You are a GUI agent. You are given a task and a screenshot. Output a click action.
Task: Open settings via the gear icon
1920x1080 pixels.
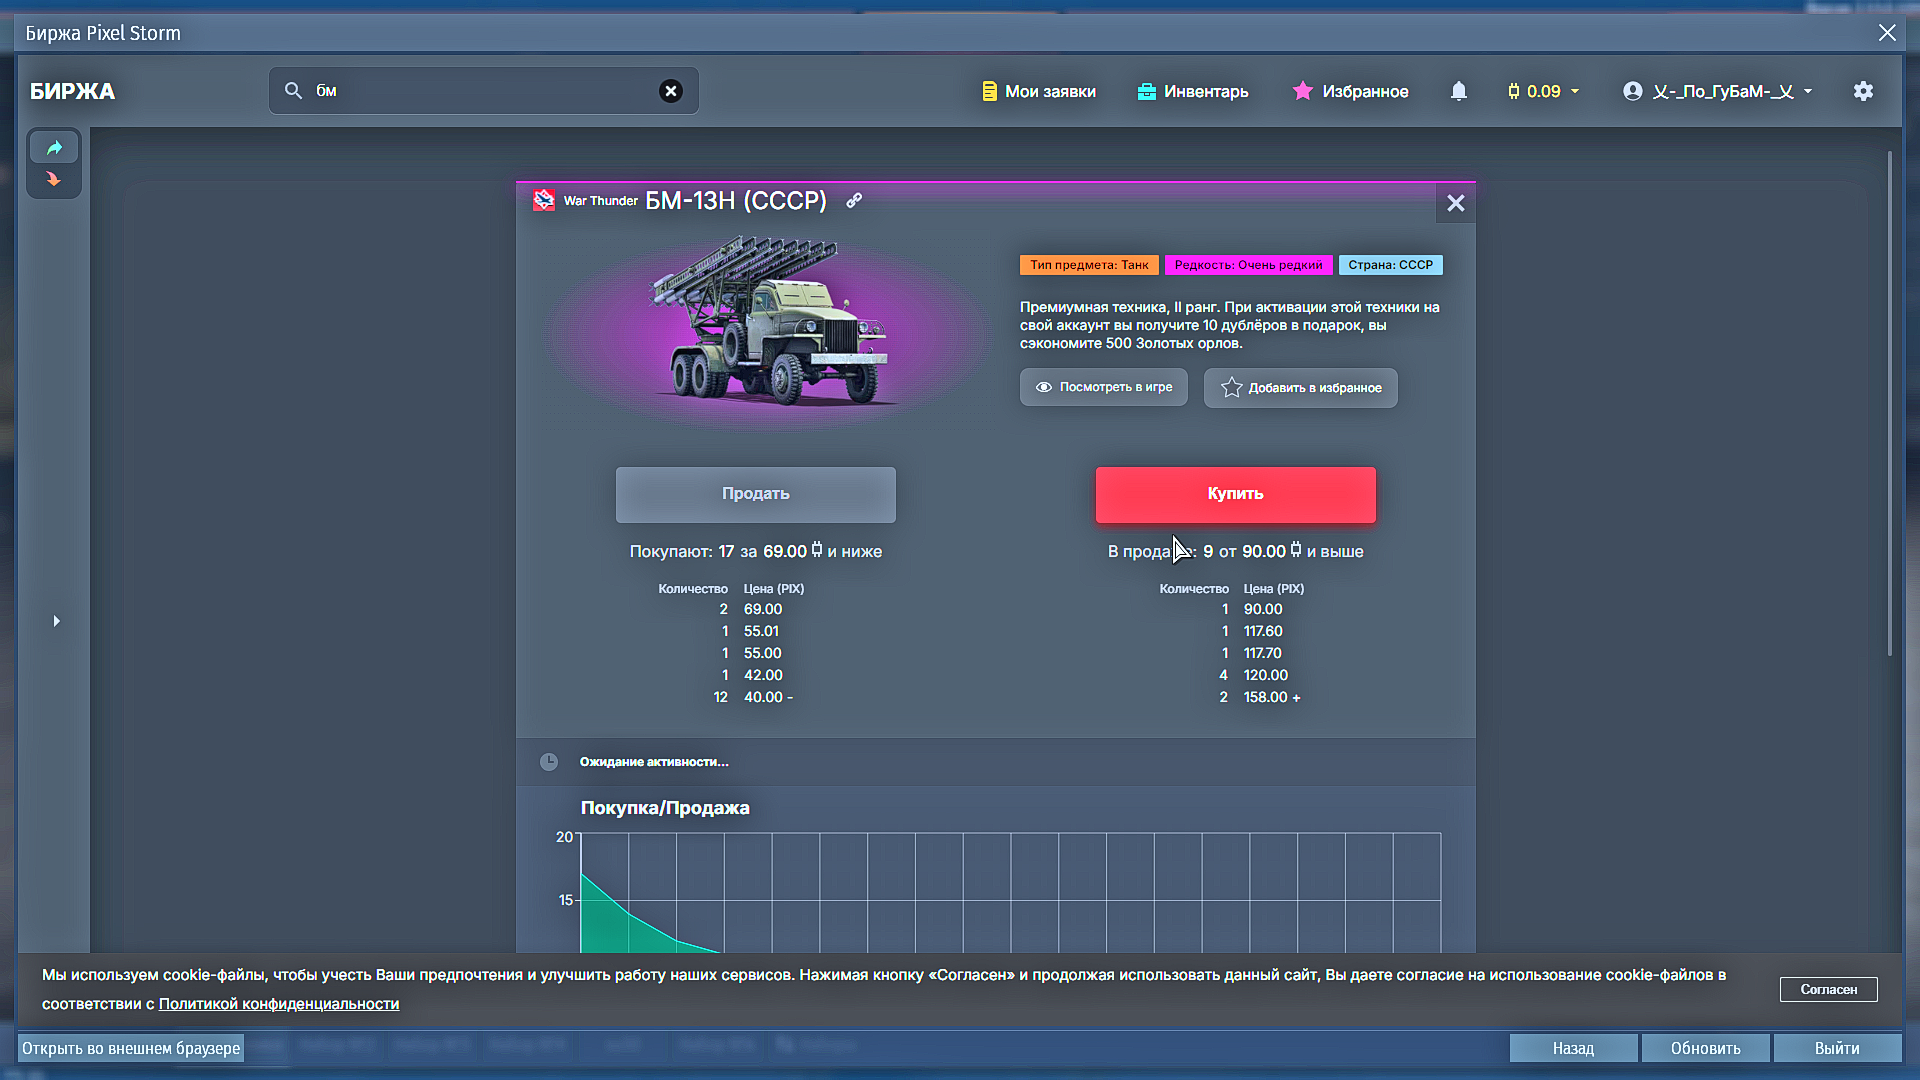point(1863,91)
